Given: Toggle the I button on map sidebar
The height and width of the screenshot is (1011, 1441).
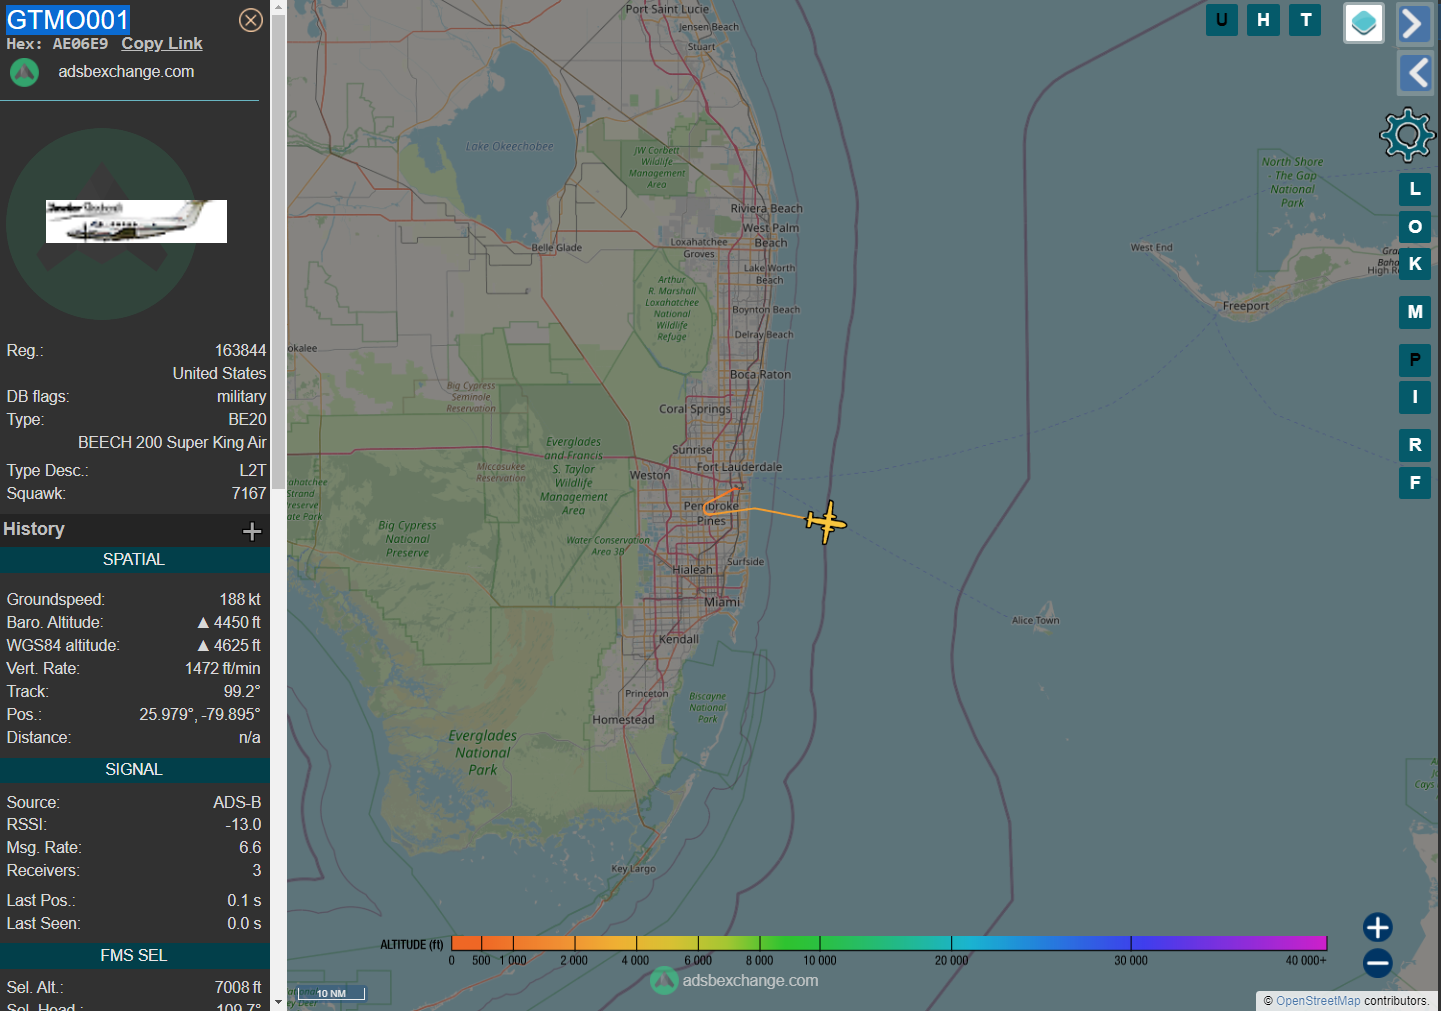Looking at the screenshot, I should [x=1415, y=397].
